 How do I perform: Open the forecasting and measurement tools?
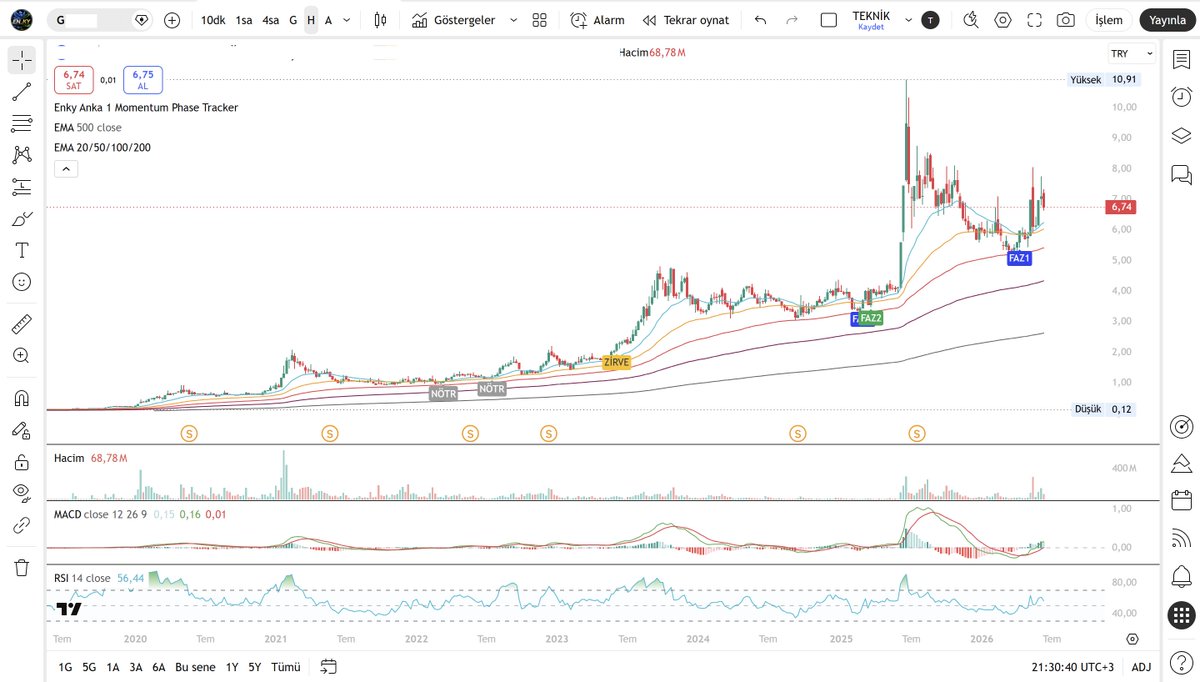pyautogui.click(x=22, y=187)
